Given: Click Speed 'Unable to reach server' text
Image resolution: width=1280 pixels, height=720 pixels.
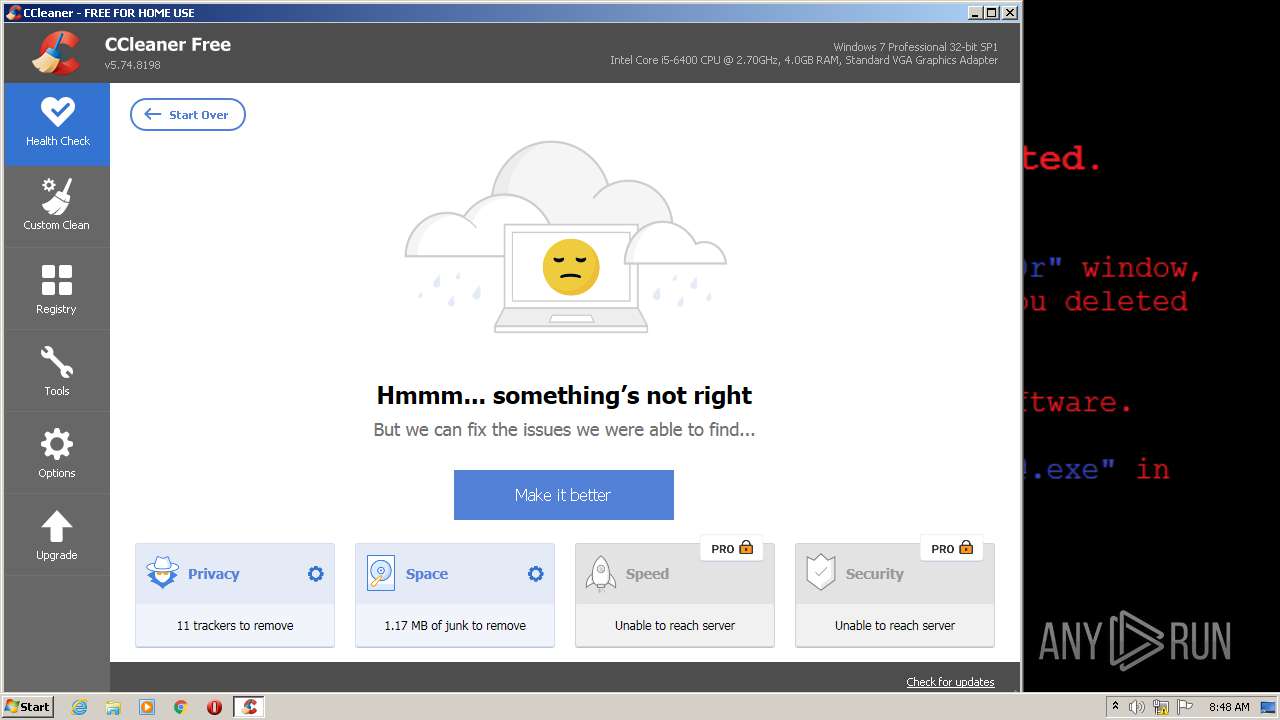Looking at the screenshot, I should (x=675, y=625).
